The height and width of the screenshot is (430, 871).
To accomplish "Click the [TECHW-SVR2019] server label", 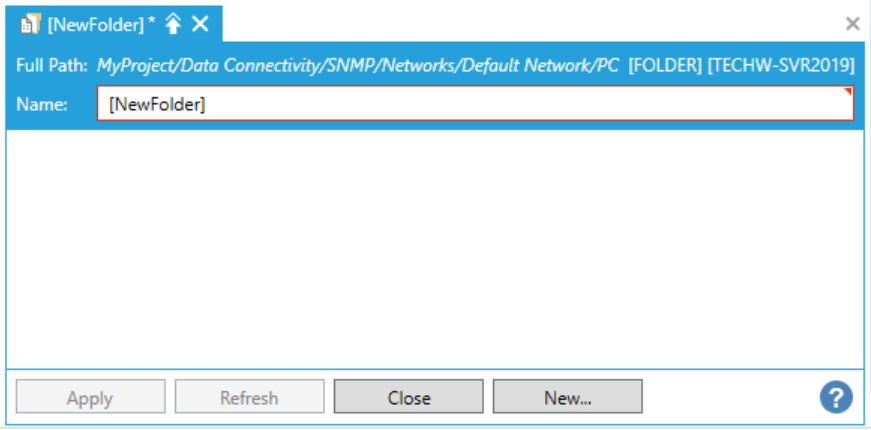I will tap(780, 66).
